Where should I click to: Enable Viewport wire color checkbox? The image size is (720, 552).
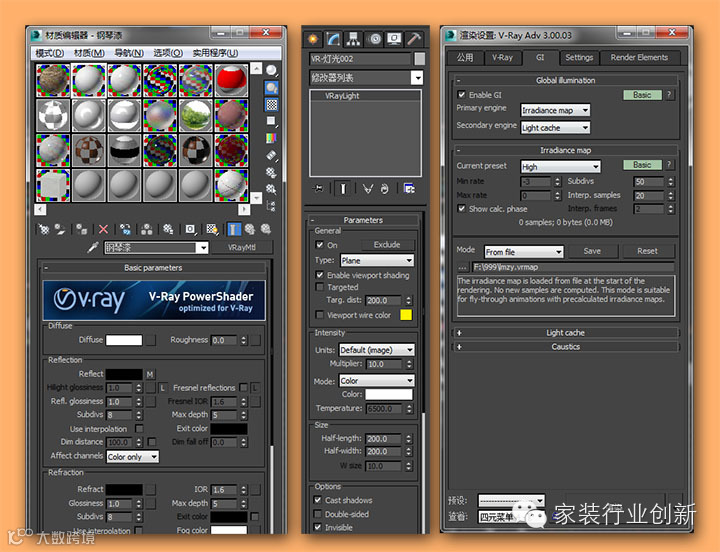click(x=320, y=315)
